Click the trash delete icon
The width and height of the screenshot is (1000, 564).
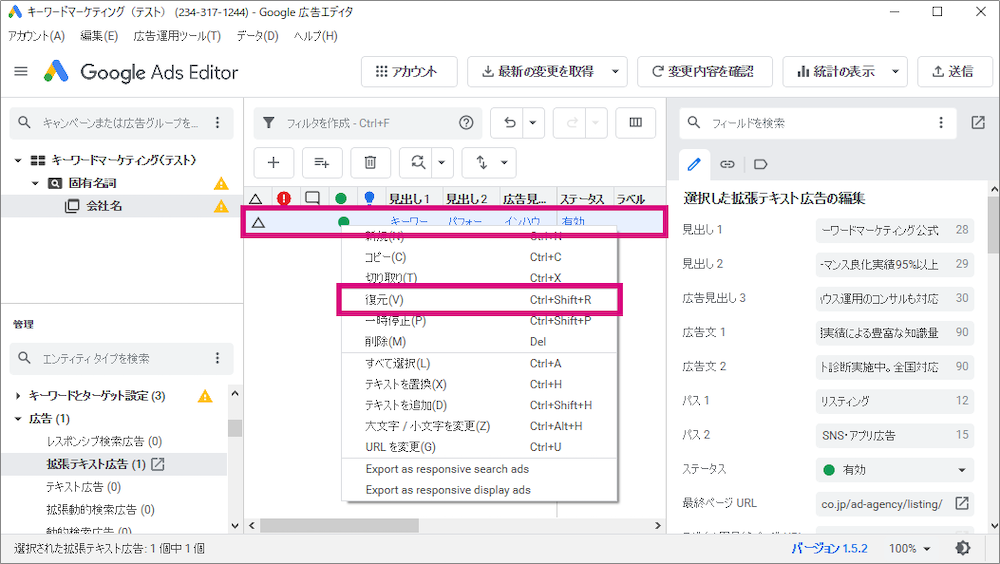coord(370,163)
